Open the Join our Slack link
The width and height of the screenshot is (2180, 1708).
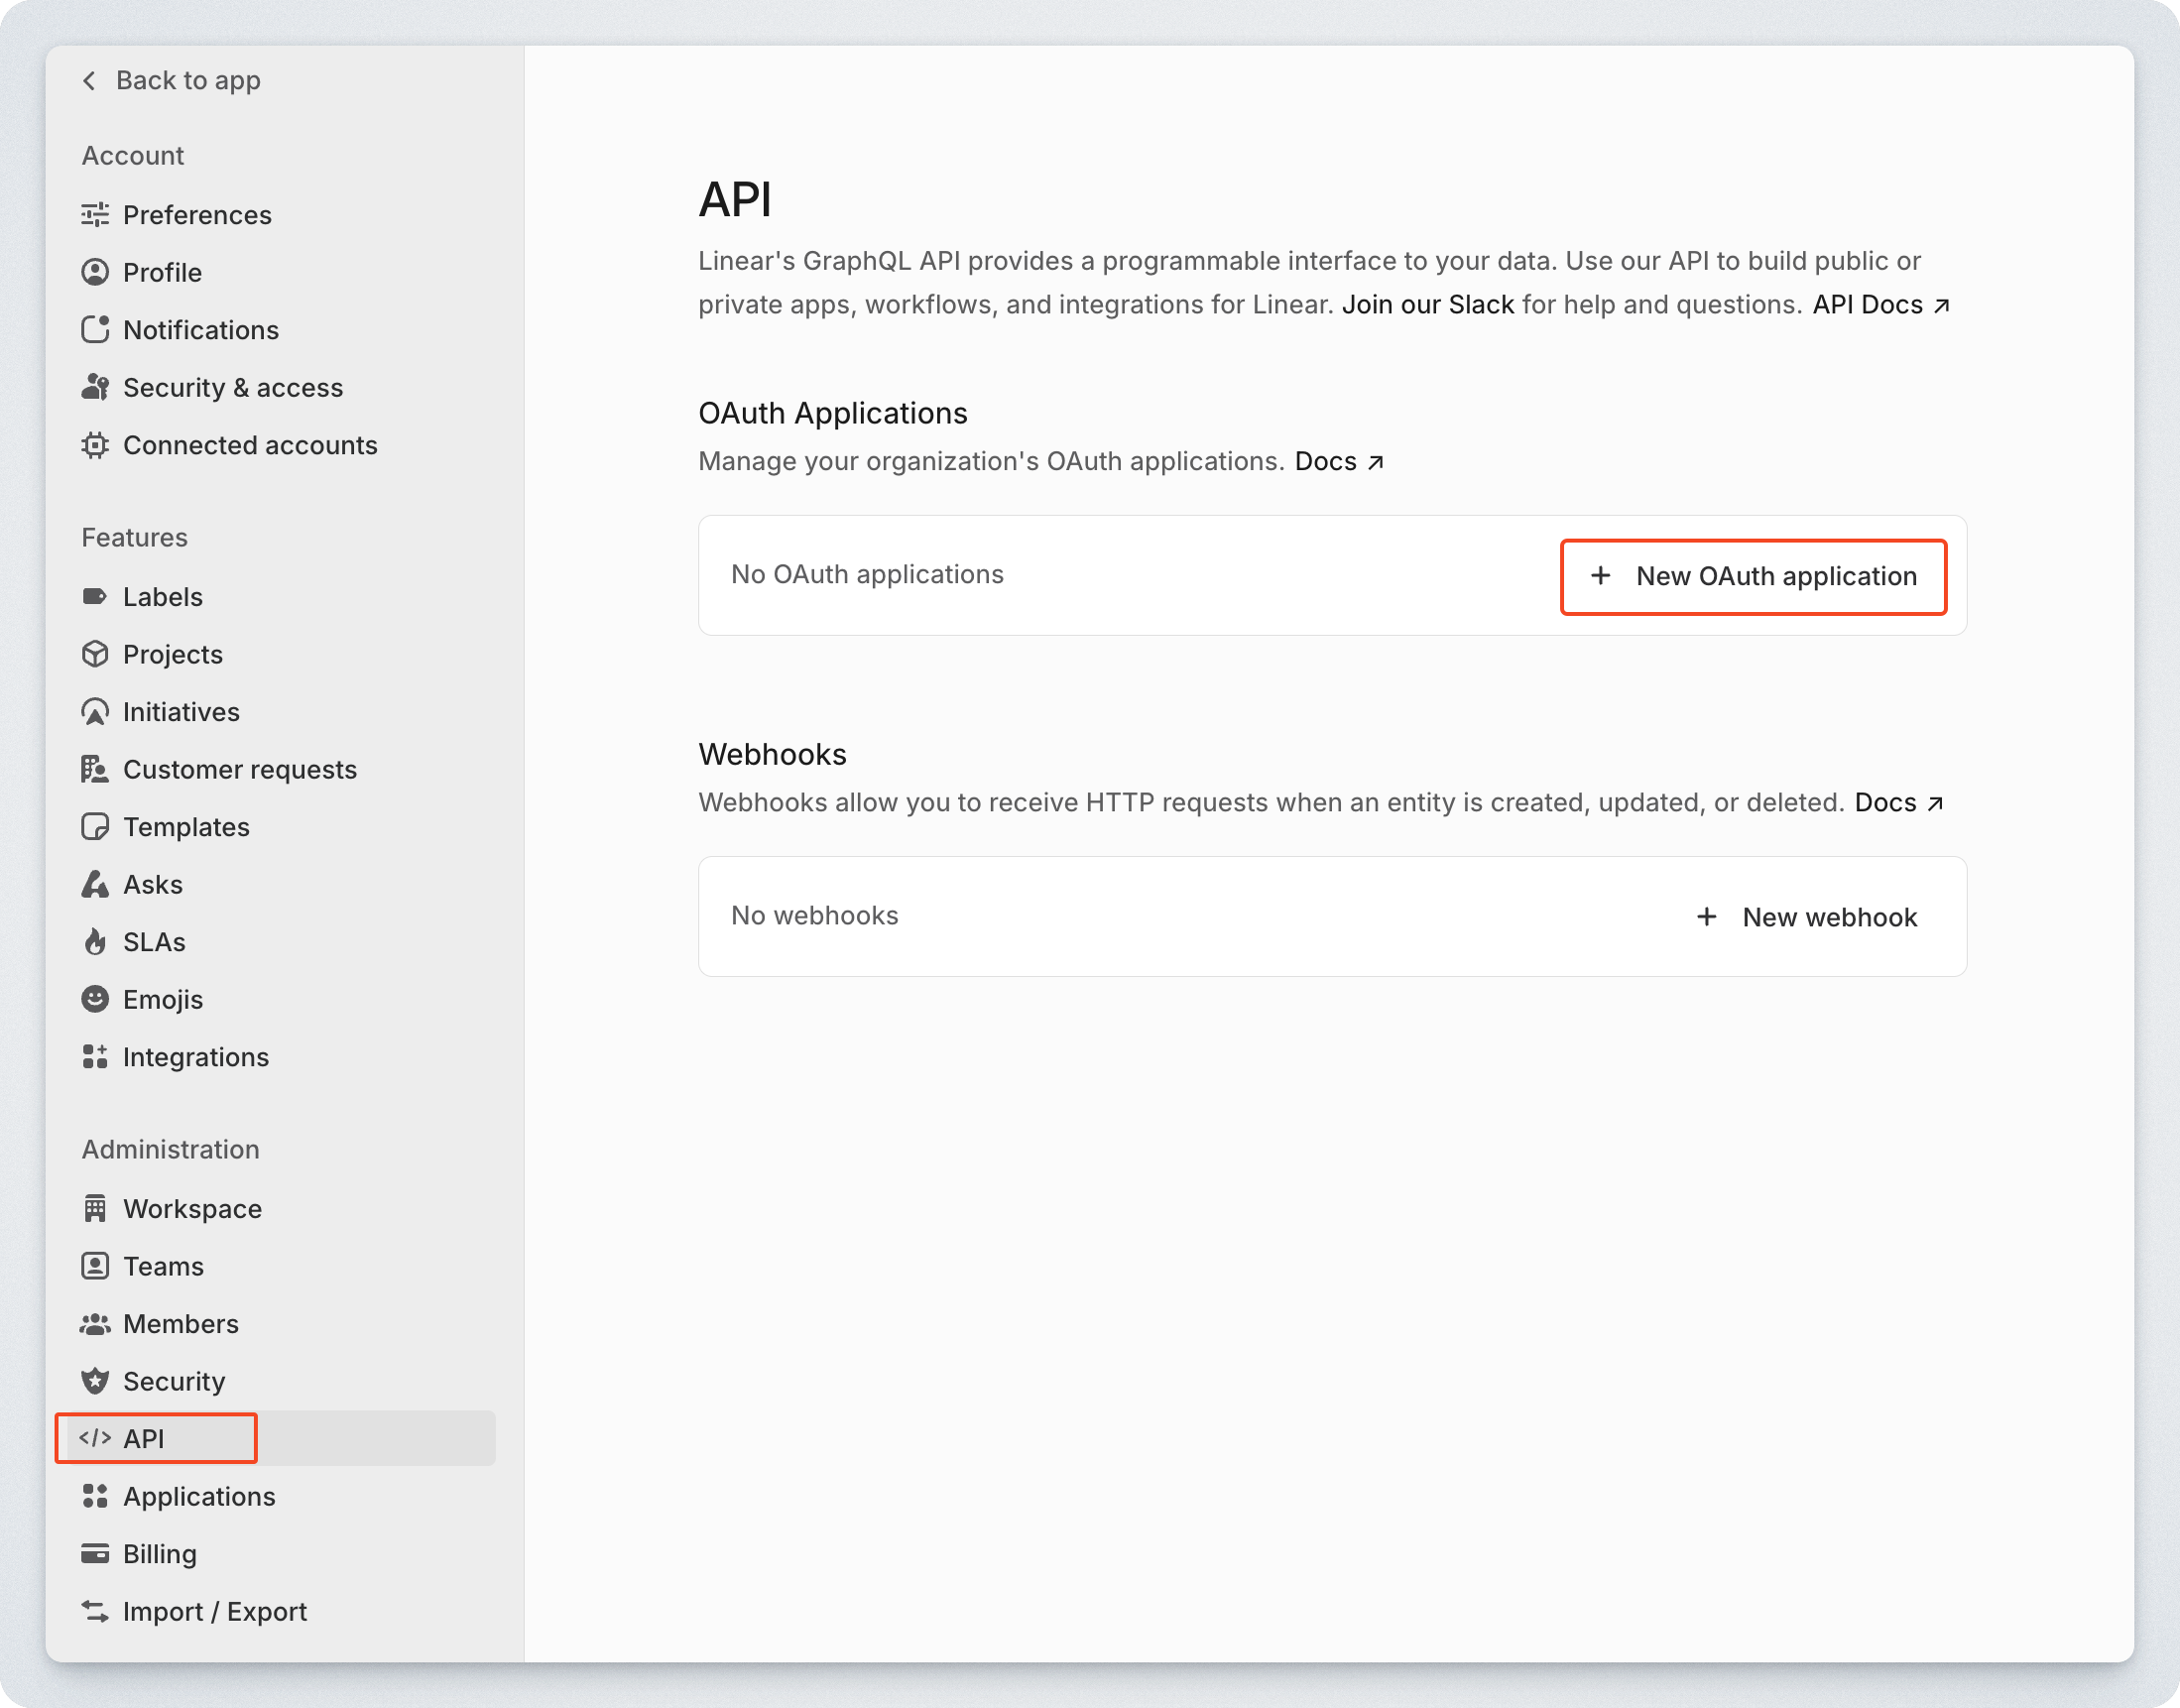click(1427, 305)
